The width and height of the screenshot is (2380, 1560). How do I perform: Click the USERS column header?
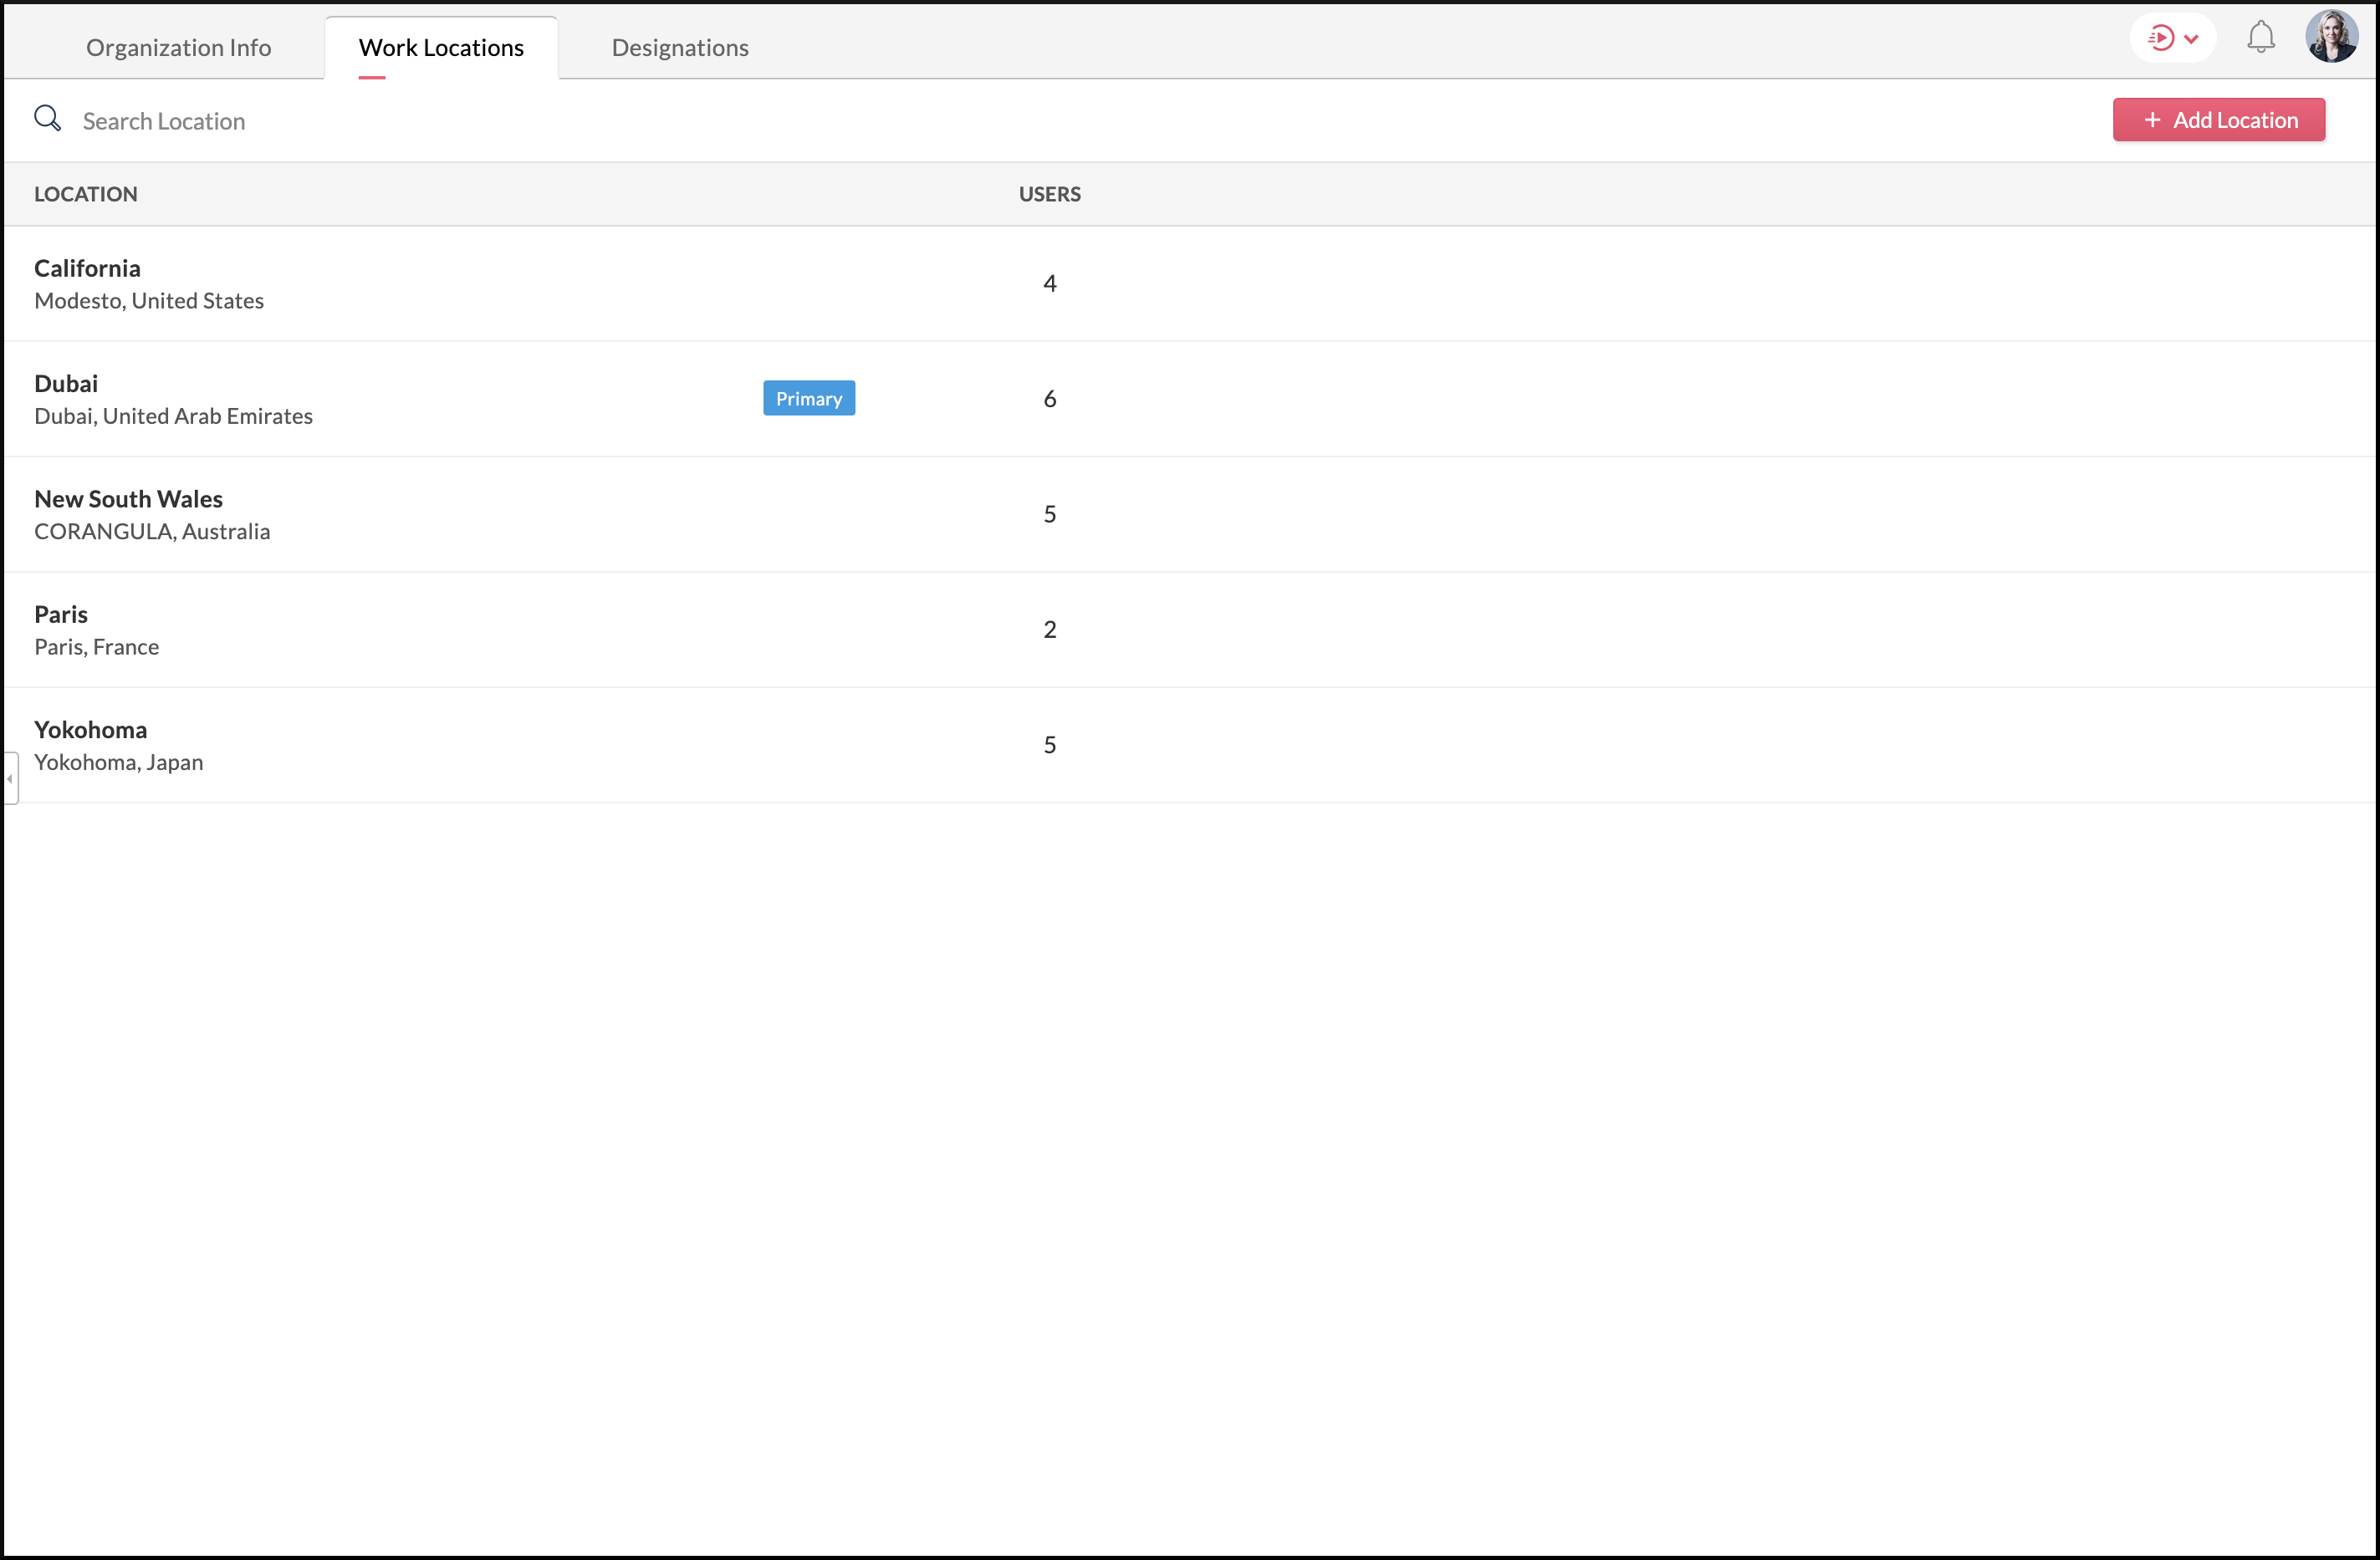tap(1049, 194)
